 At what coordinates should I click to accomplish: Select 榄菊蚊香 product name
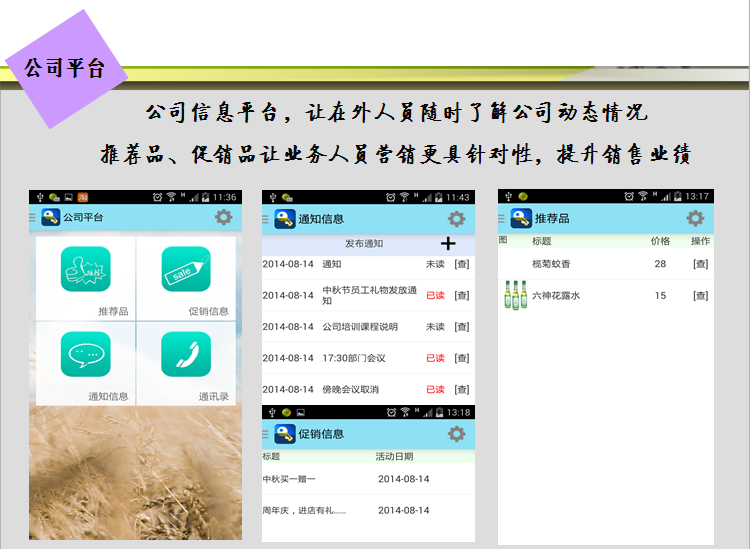551,264
